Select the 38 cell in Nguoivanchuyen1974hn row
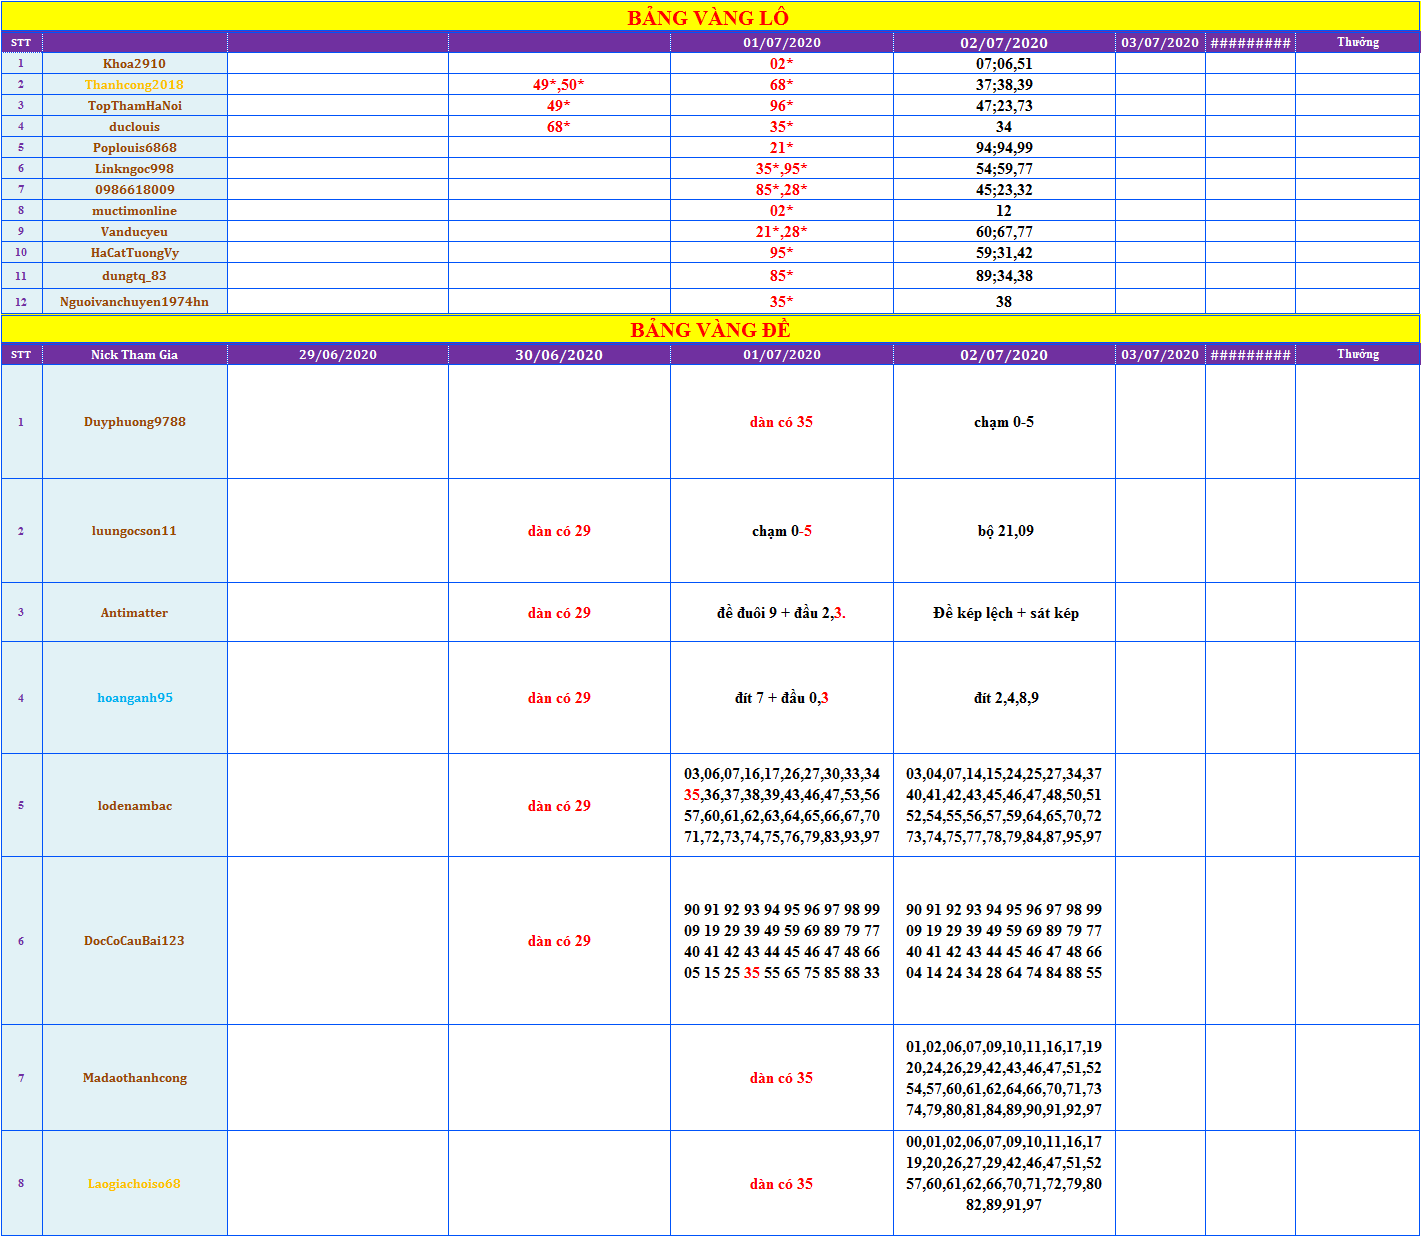 tap(1004, 301)
